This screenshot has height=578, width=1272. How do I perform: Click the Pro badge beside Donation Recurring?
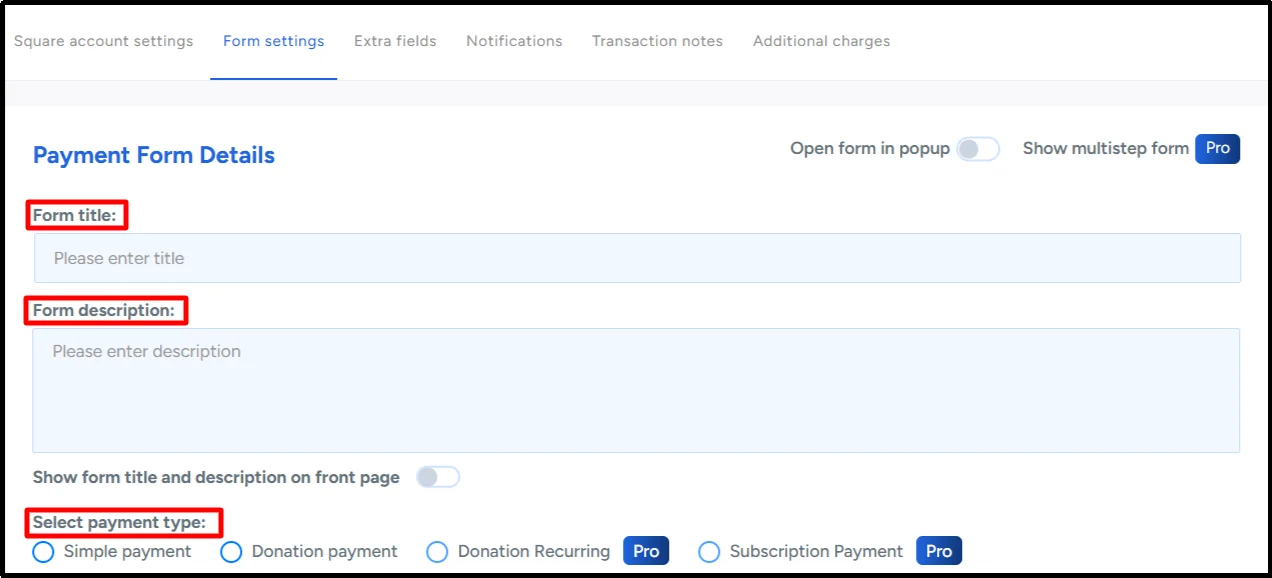647,551
